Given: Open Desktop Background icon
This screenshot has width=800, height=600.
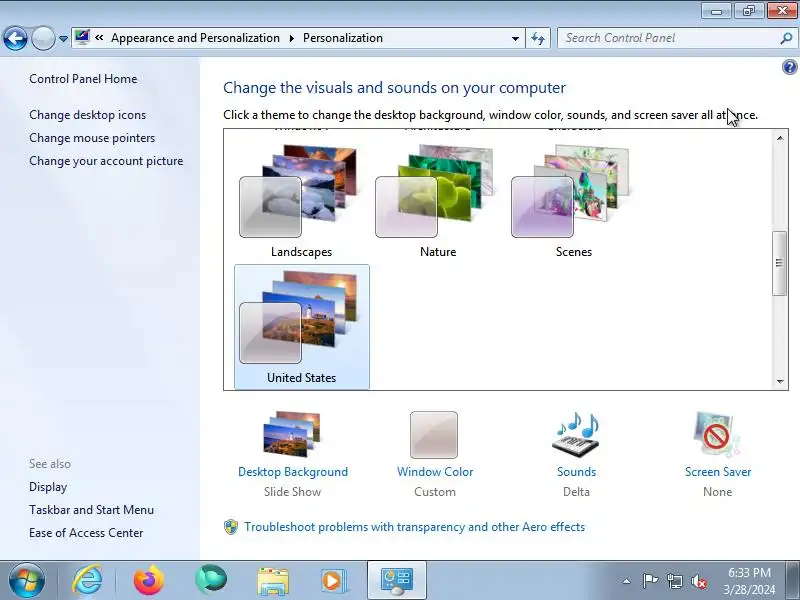Looking at the screenshot, I should tap(291, 434).
